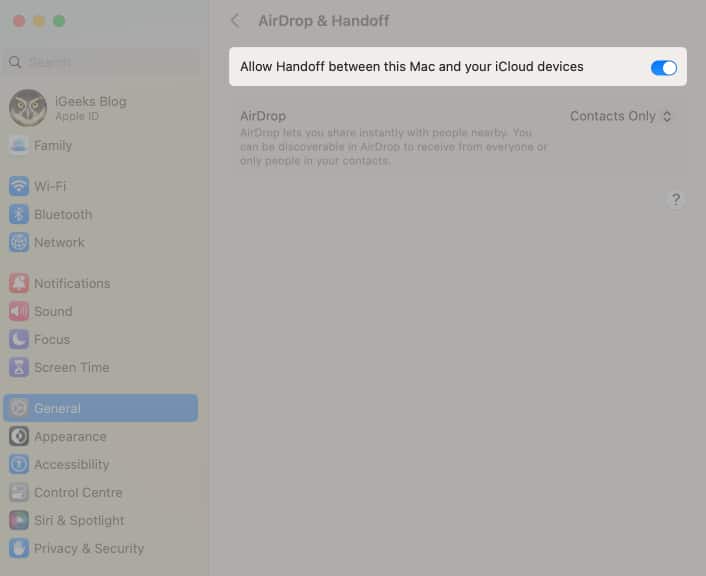Click the Focus moon icon
Image resolution: width=706 pixels, height=576 pixels.
(x=18, y=339)
